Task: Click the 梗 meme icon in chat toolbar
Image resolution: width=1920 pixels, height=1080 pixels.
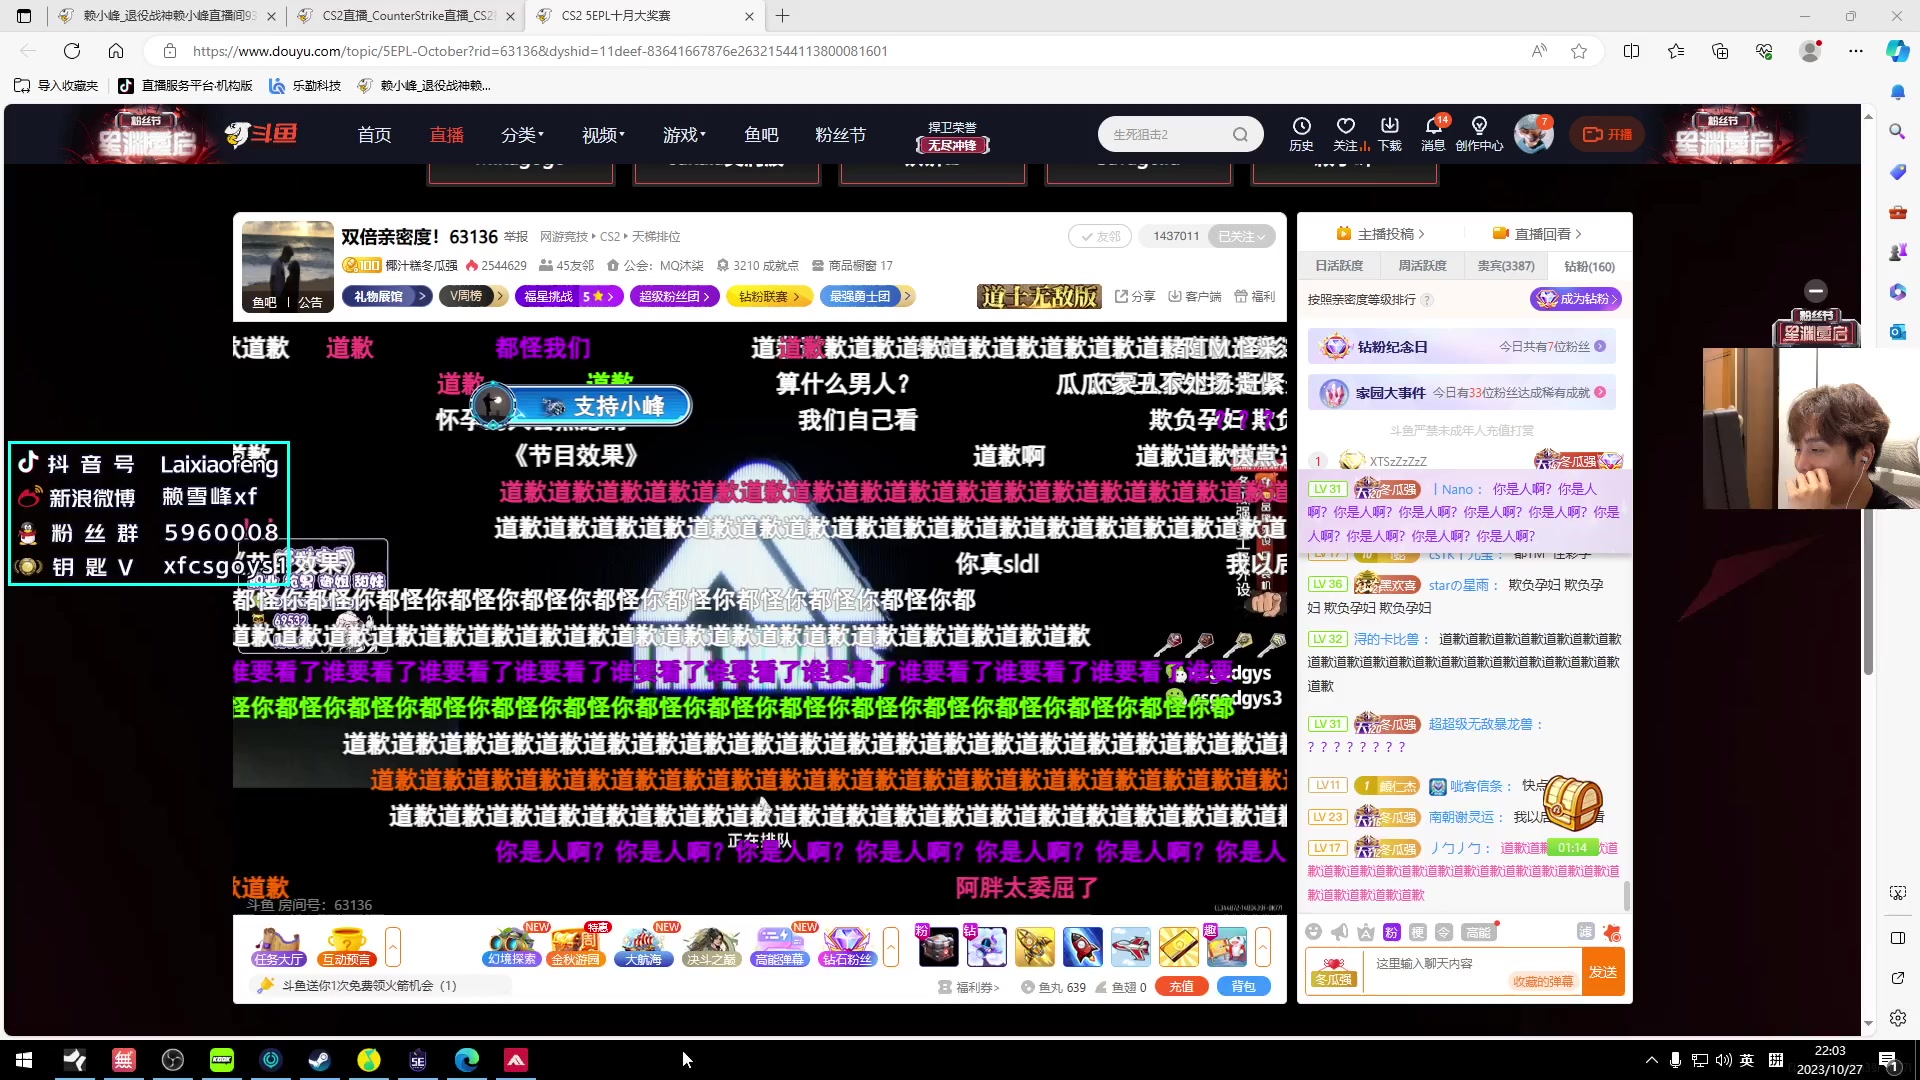Action: click(1418, 932)
